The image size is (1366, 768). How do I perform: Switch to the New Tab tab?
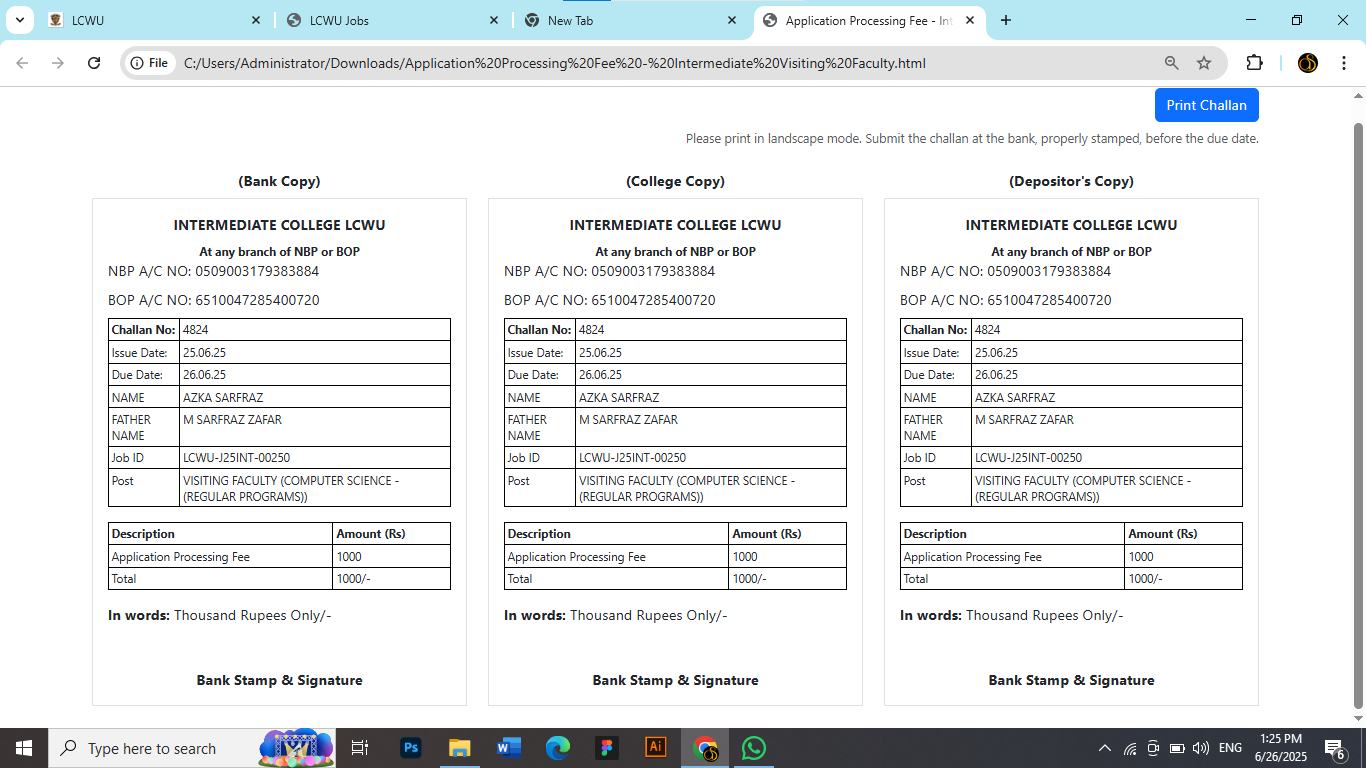[x=631, y=20]
